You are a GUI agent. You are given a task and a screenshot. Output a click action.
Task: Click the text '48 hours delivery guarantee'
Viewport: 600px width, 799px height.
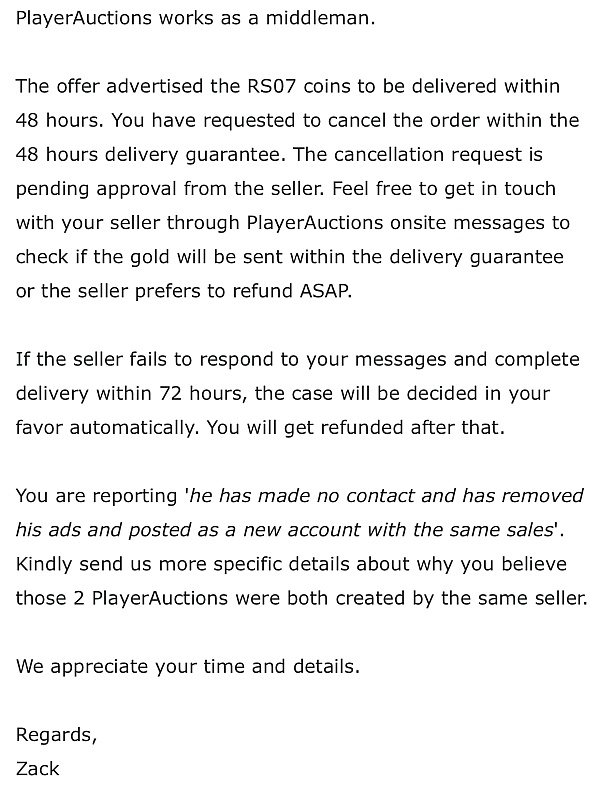(x=149, y=155)
